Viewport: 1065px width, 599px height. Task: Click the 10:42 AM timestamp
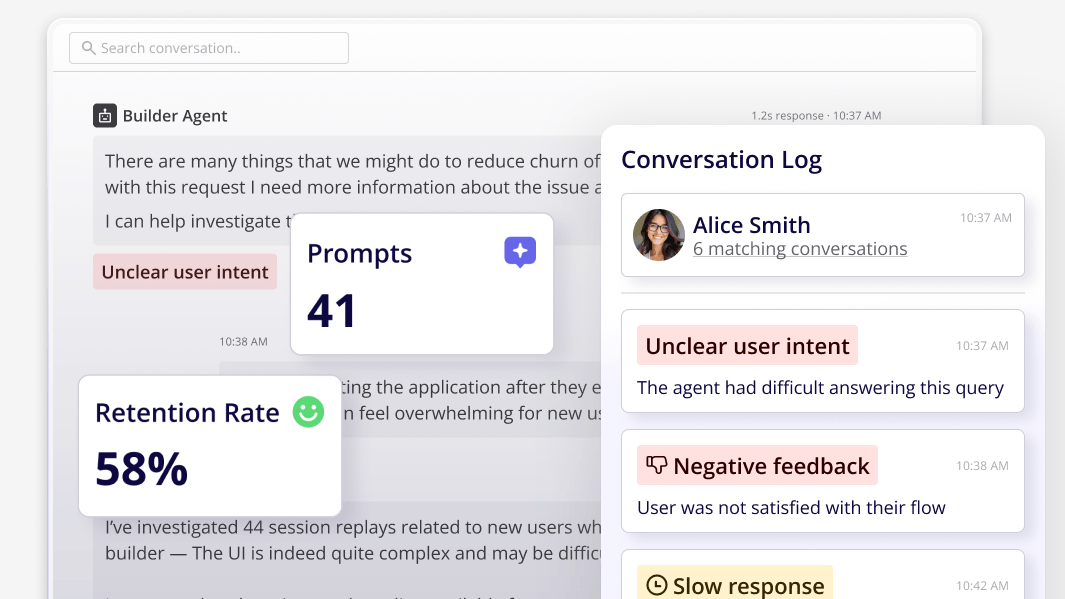click(982, 585)
